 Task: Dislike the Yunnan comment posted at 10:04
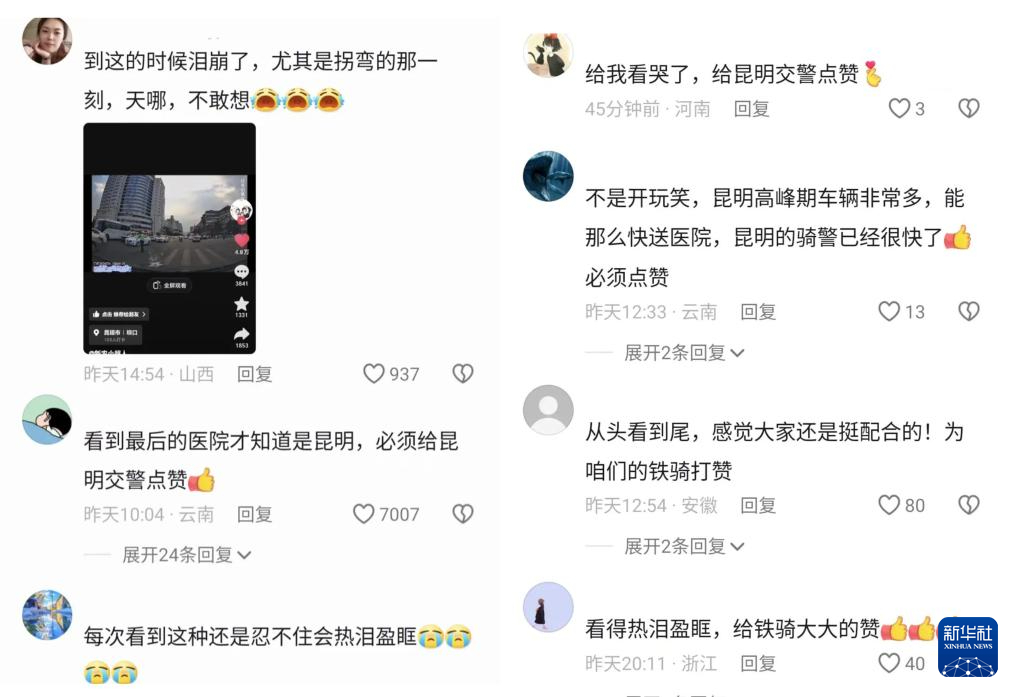click(463, 514)
